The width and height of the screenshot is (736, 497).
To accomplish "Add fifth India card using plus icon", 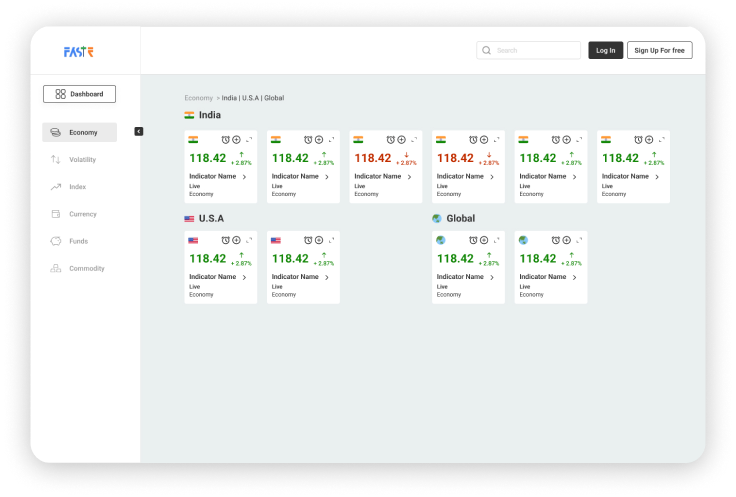I will point(567,140).
